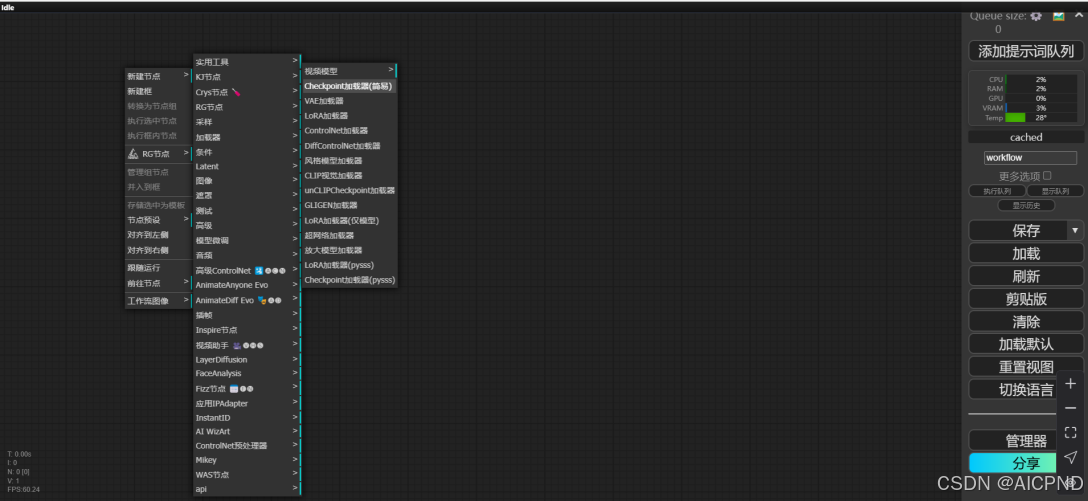Choose Checkpoint加载器(pysss)
The width and height of the screenshot is (1088, 501).
tap(349, 280)
